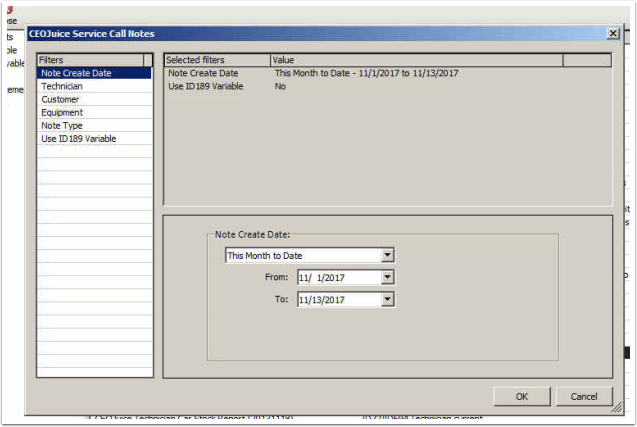Viewport: 637px width, 427px height.
Task: Click the This Month to Date value cell
Action: pyautogui.click(x=366, y=73)
